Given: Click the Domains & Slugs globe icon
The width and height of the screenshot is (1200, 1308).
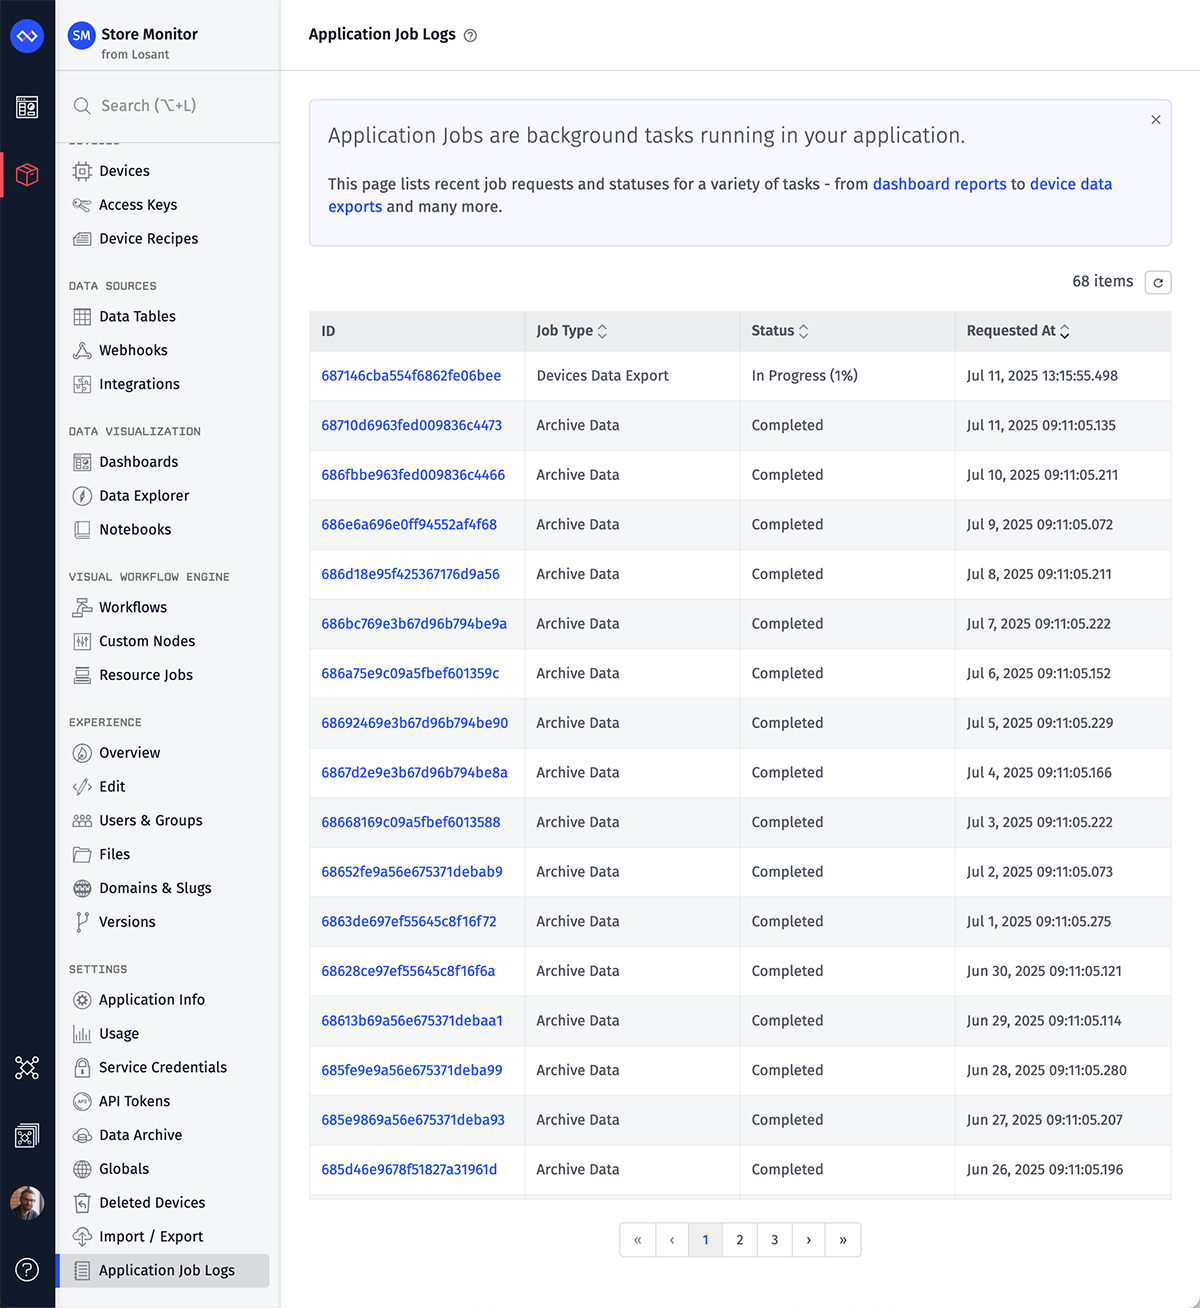Looking at the screenshot, I should (82, 888).
